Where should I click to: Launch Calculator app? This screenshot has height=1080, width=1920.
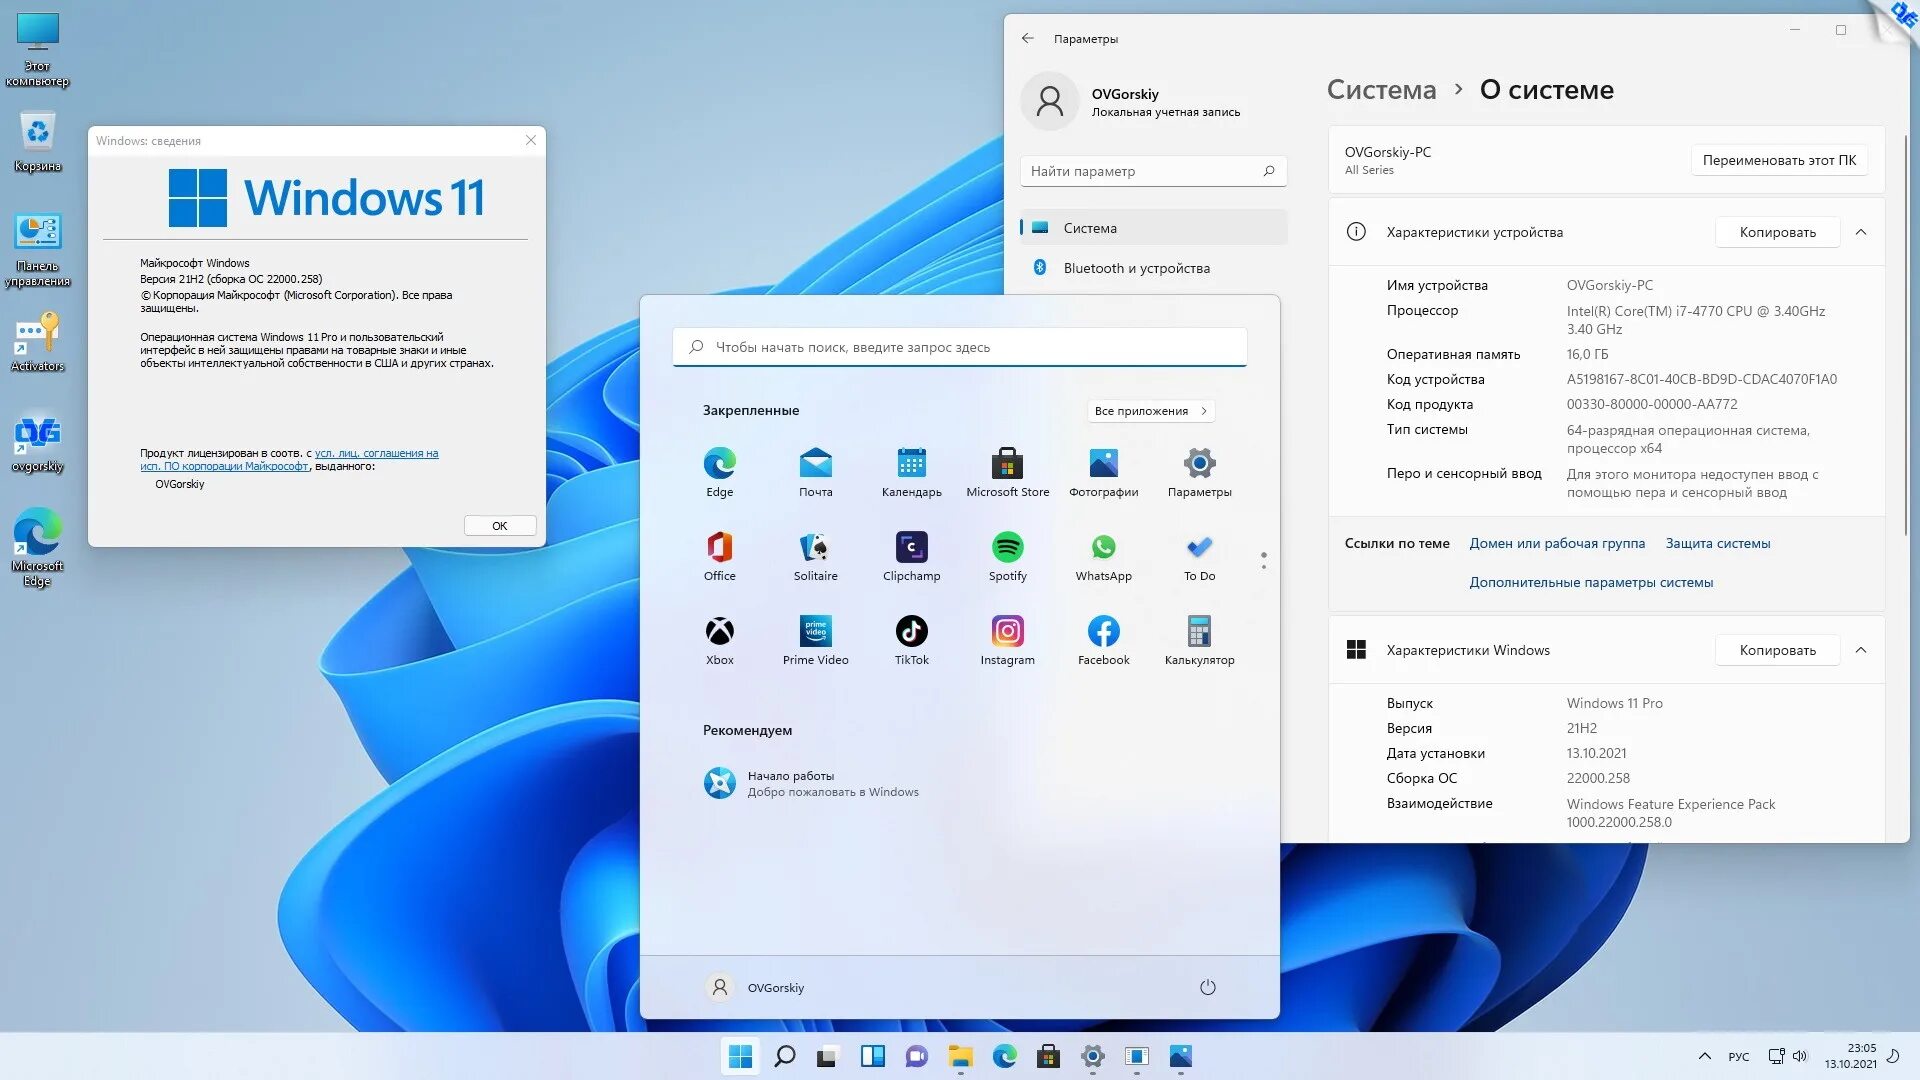[x=1199, y=630]
